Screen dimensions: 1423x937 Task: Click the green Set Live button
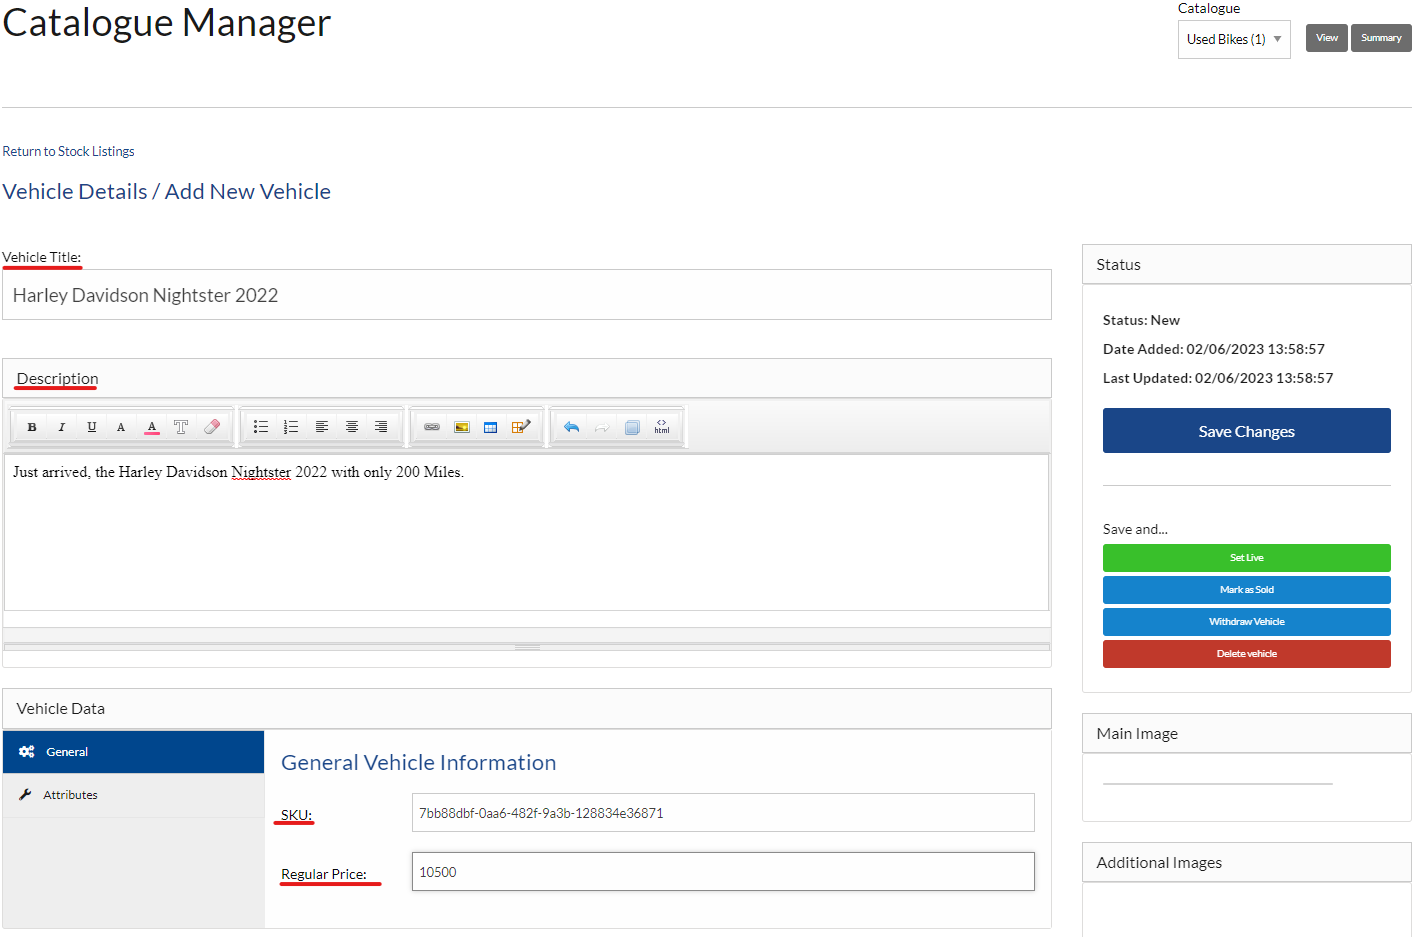1246,558
